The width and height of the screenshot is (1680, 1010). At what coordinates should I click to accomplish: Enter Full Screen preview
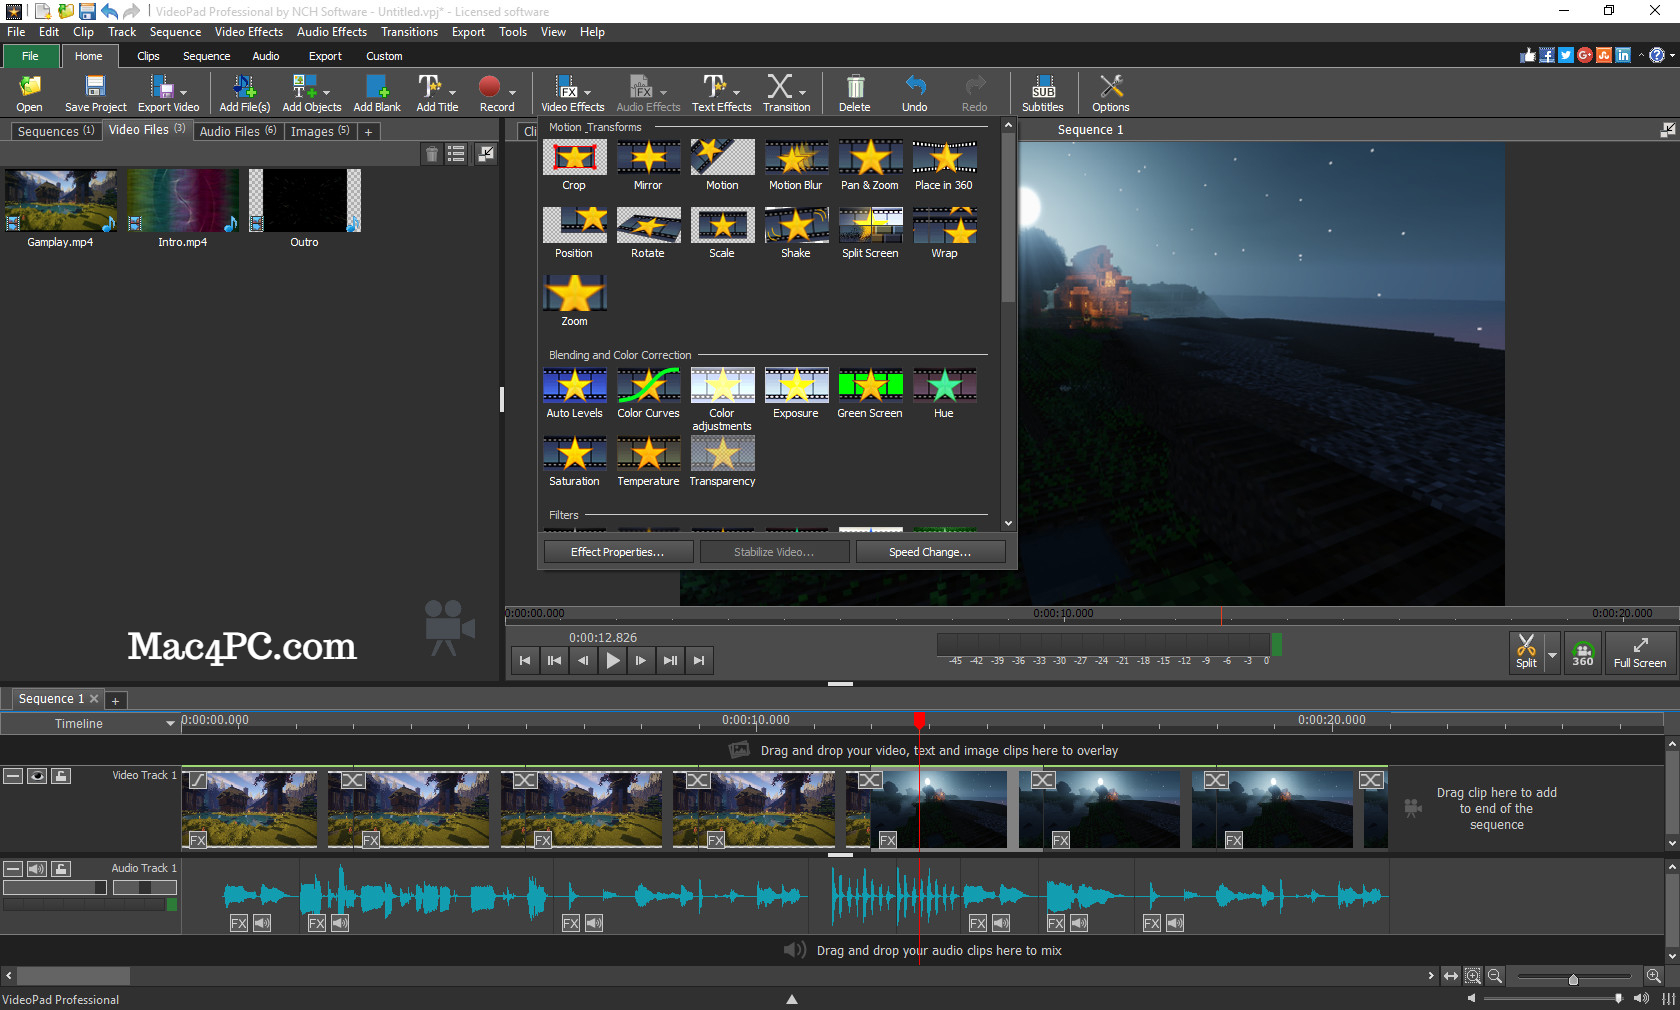[x=1640, y=653]
